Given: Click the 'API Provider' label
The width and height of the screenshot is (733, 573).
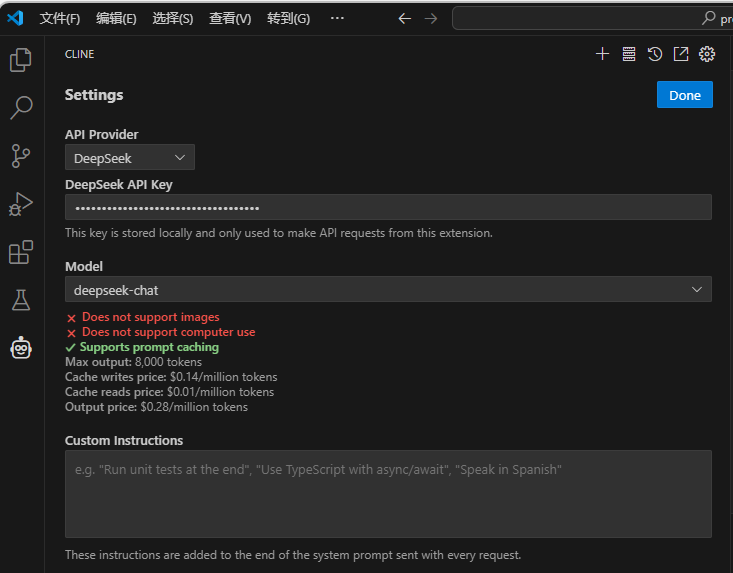Looking at the screenshot, I should point(102,135).
